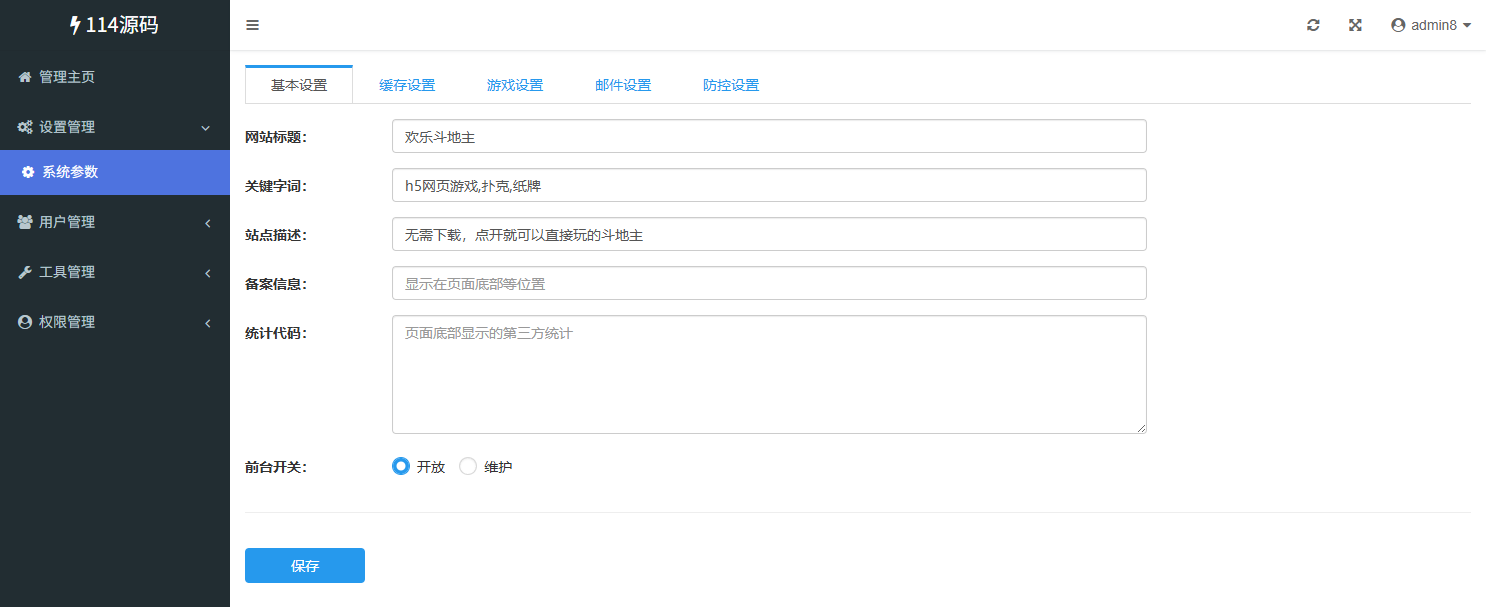The image size is (1486, 607).
Task: Click the users icon beside 用户管理
Action: [25, 222]
